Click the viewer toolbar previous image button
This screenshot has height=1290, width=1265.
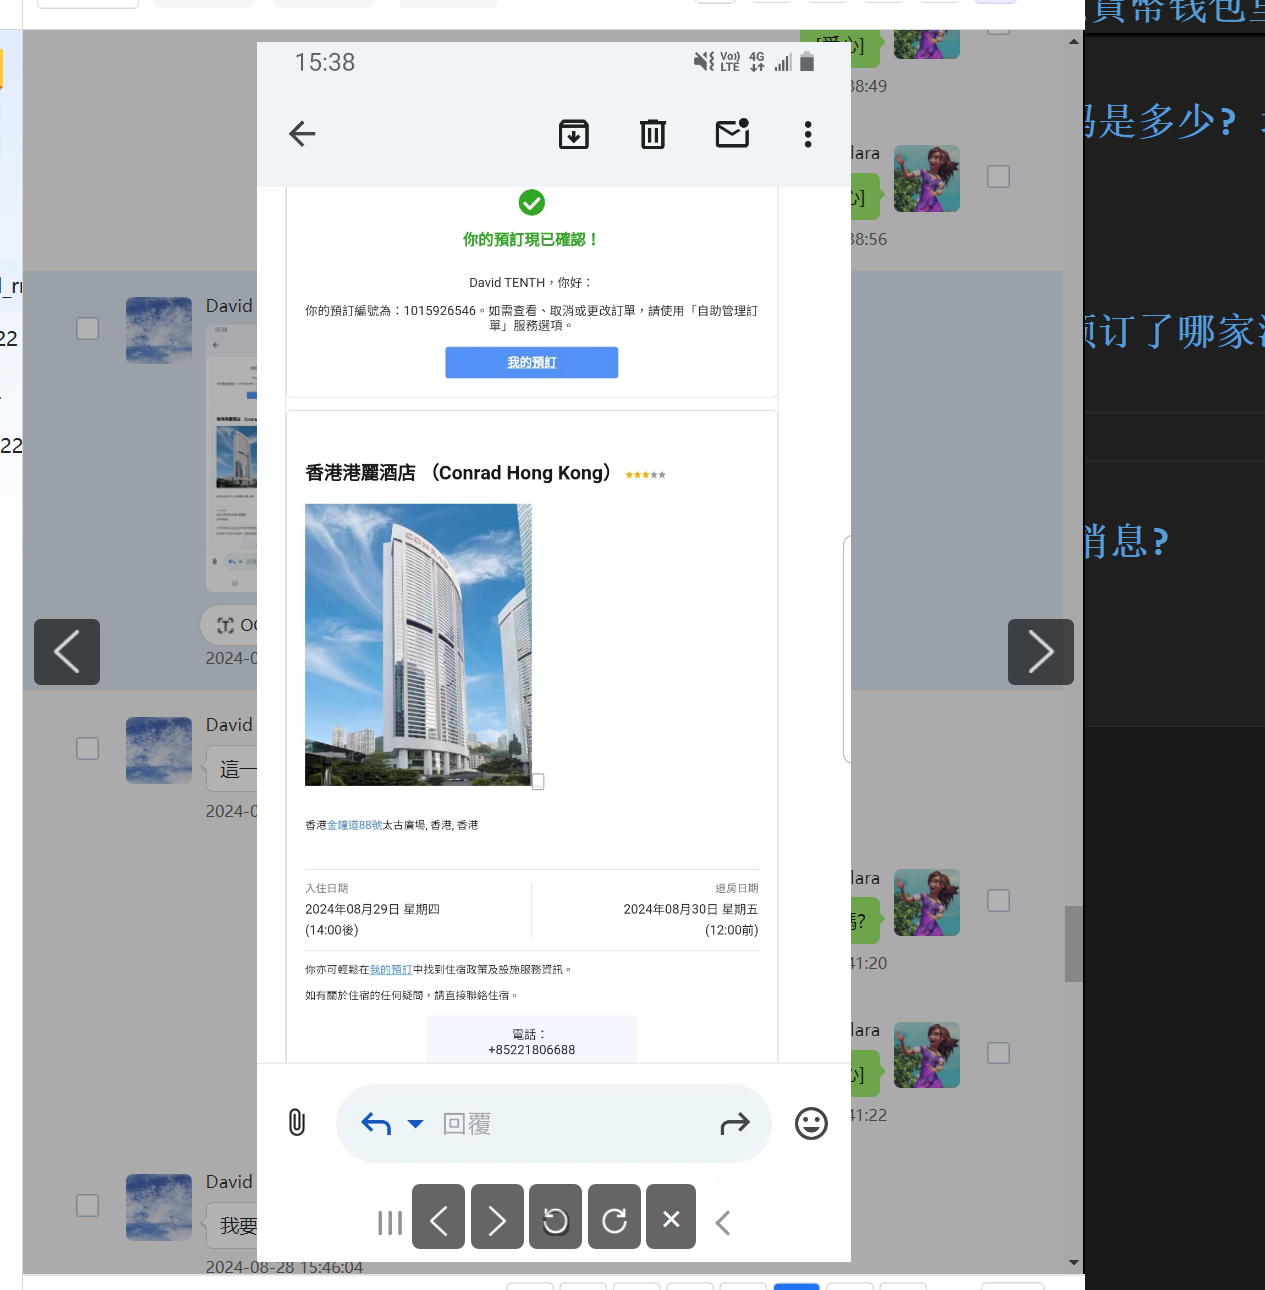(x=438, y=1217)
